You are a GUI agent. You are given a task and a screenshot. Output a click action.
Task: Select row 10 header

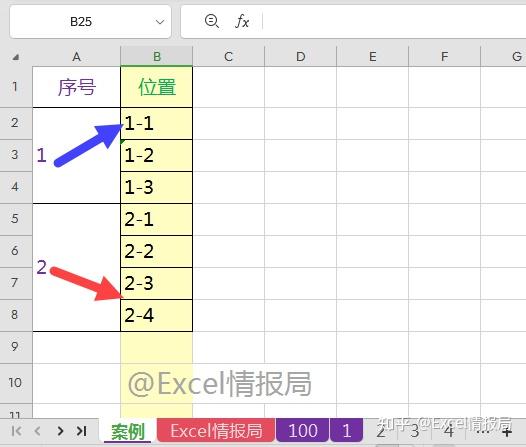(16, 383)
